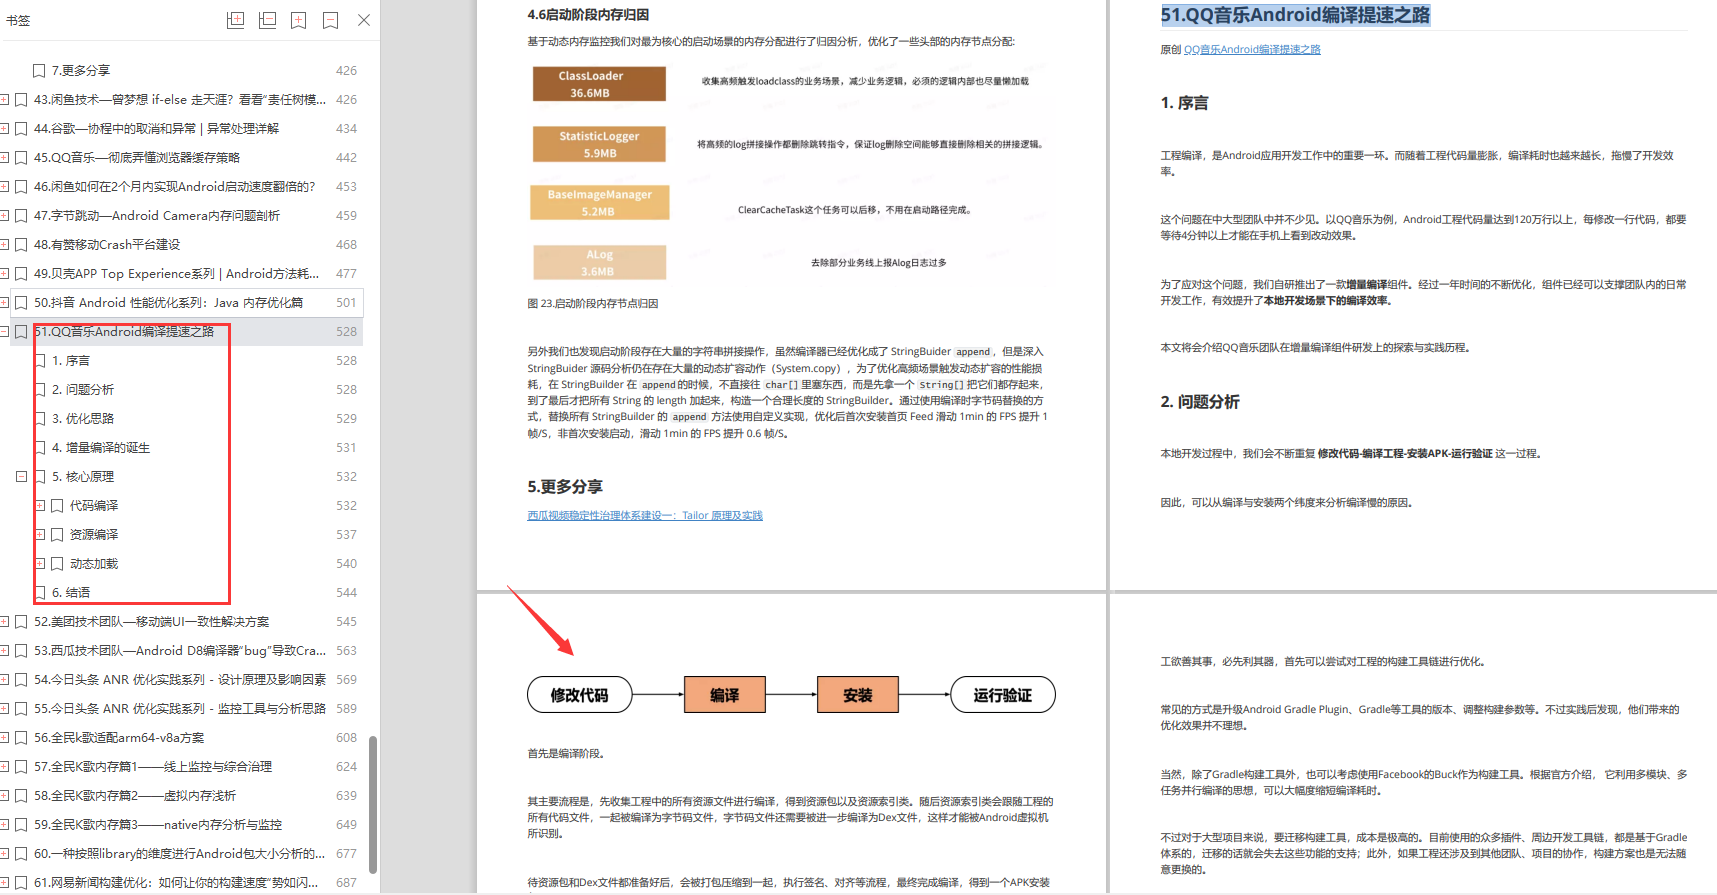Click the 图 23.启动阶段内存节点归因 caption
Viewport: 1717px width, 895px height.
[x=593, y=304]
